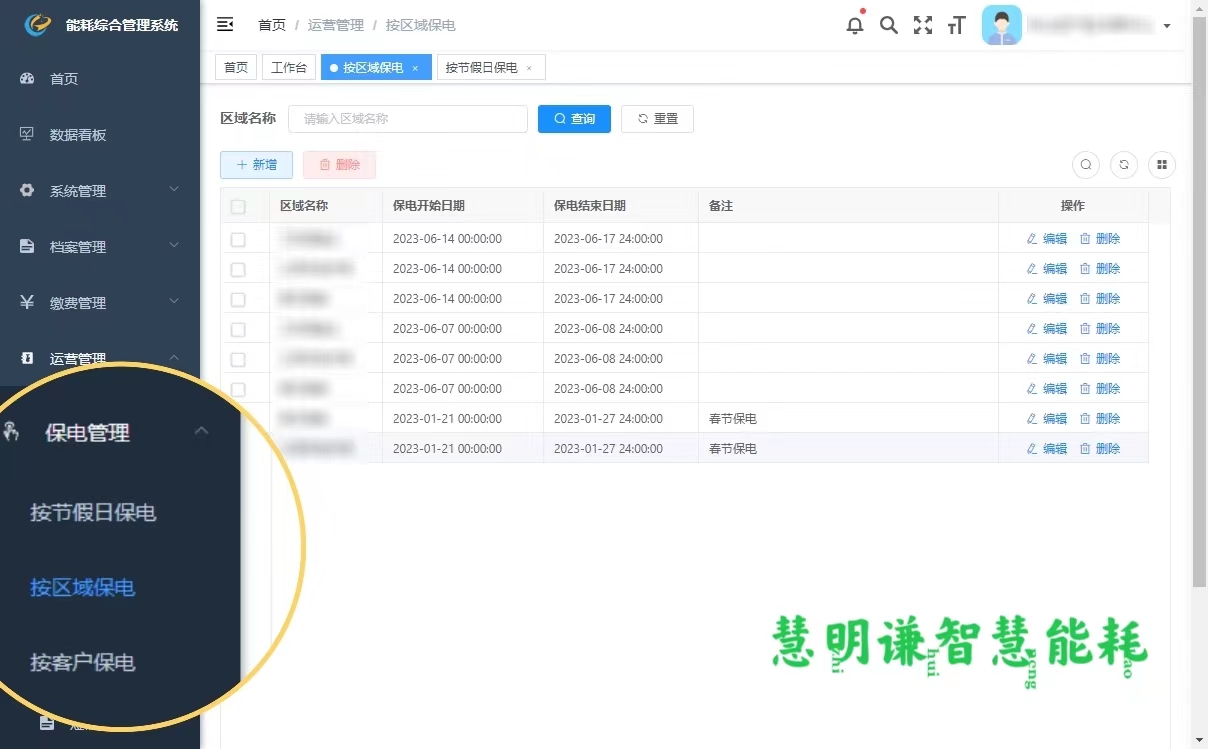Check the select-all checkbox in table header
Screen dimensions: 1208x749
pyautogui.click(x=238, y=207)
